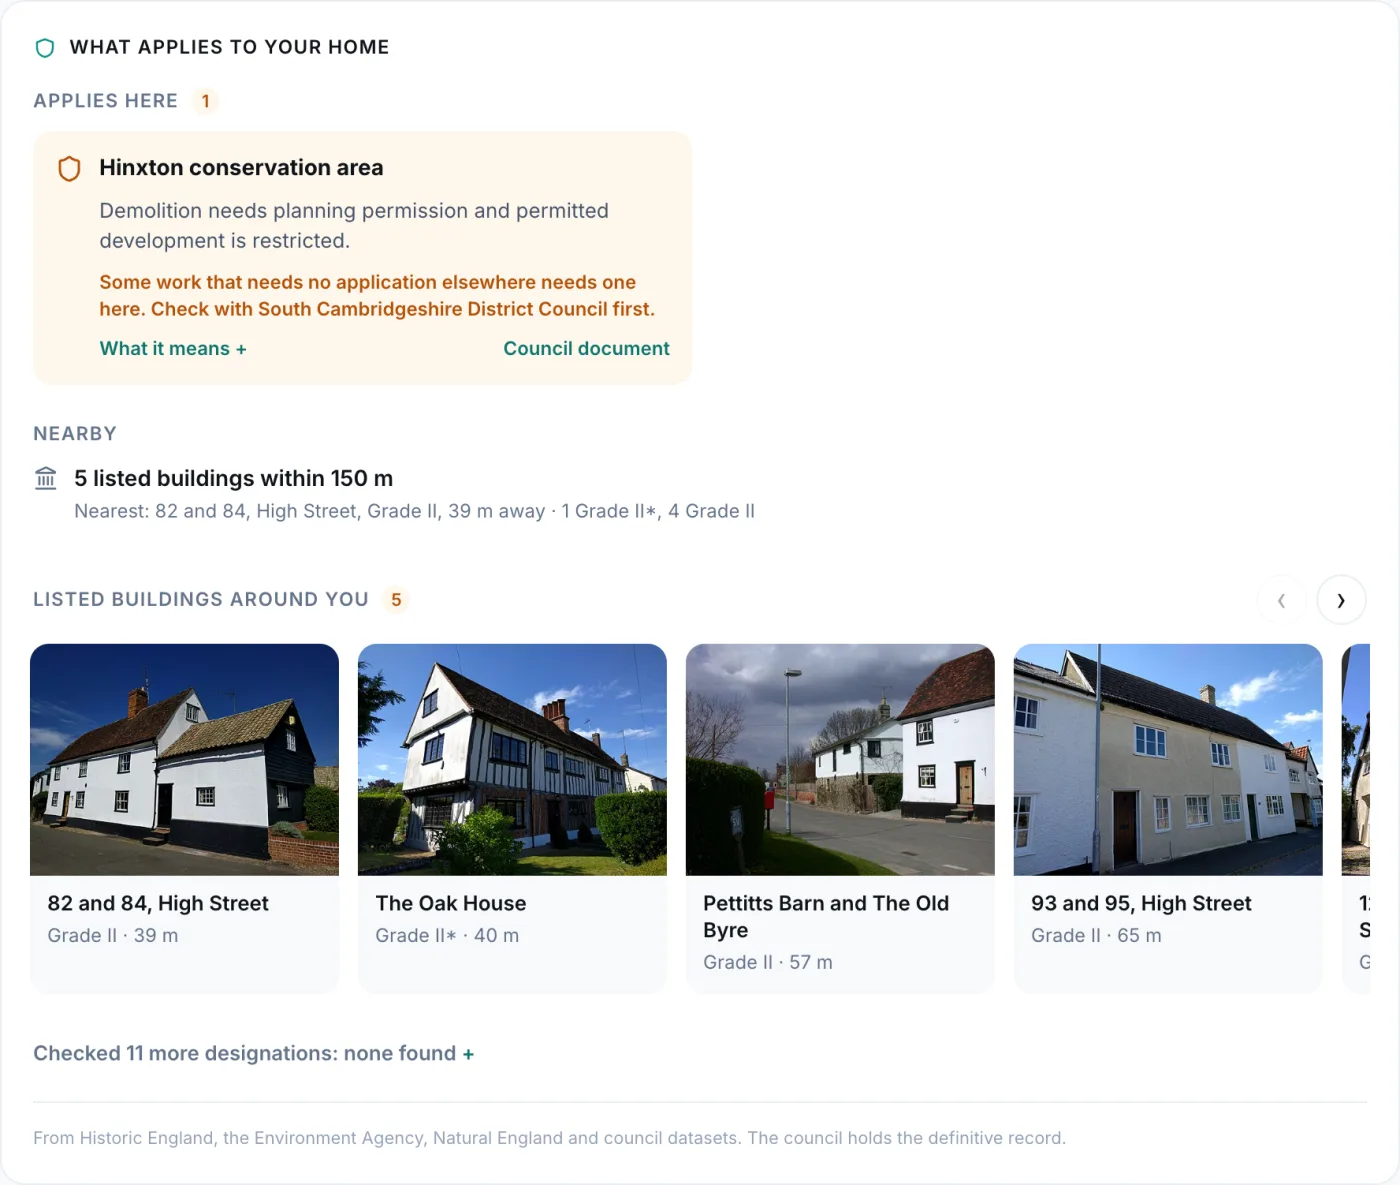Click the What Applies To Your Home heading
Image resolution: width=1400 pixels, height=1185 pixels.
tap(229, 47)
